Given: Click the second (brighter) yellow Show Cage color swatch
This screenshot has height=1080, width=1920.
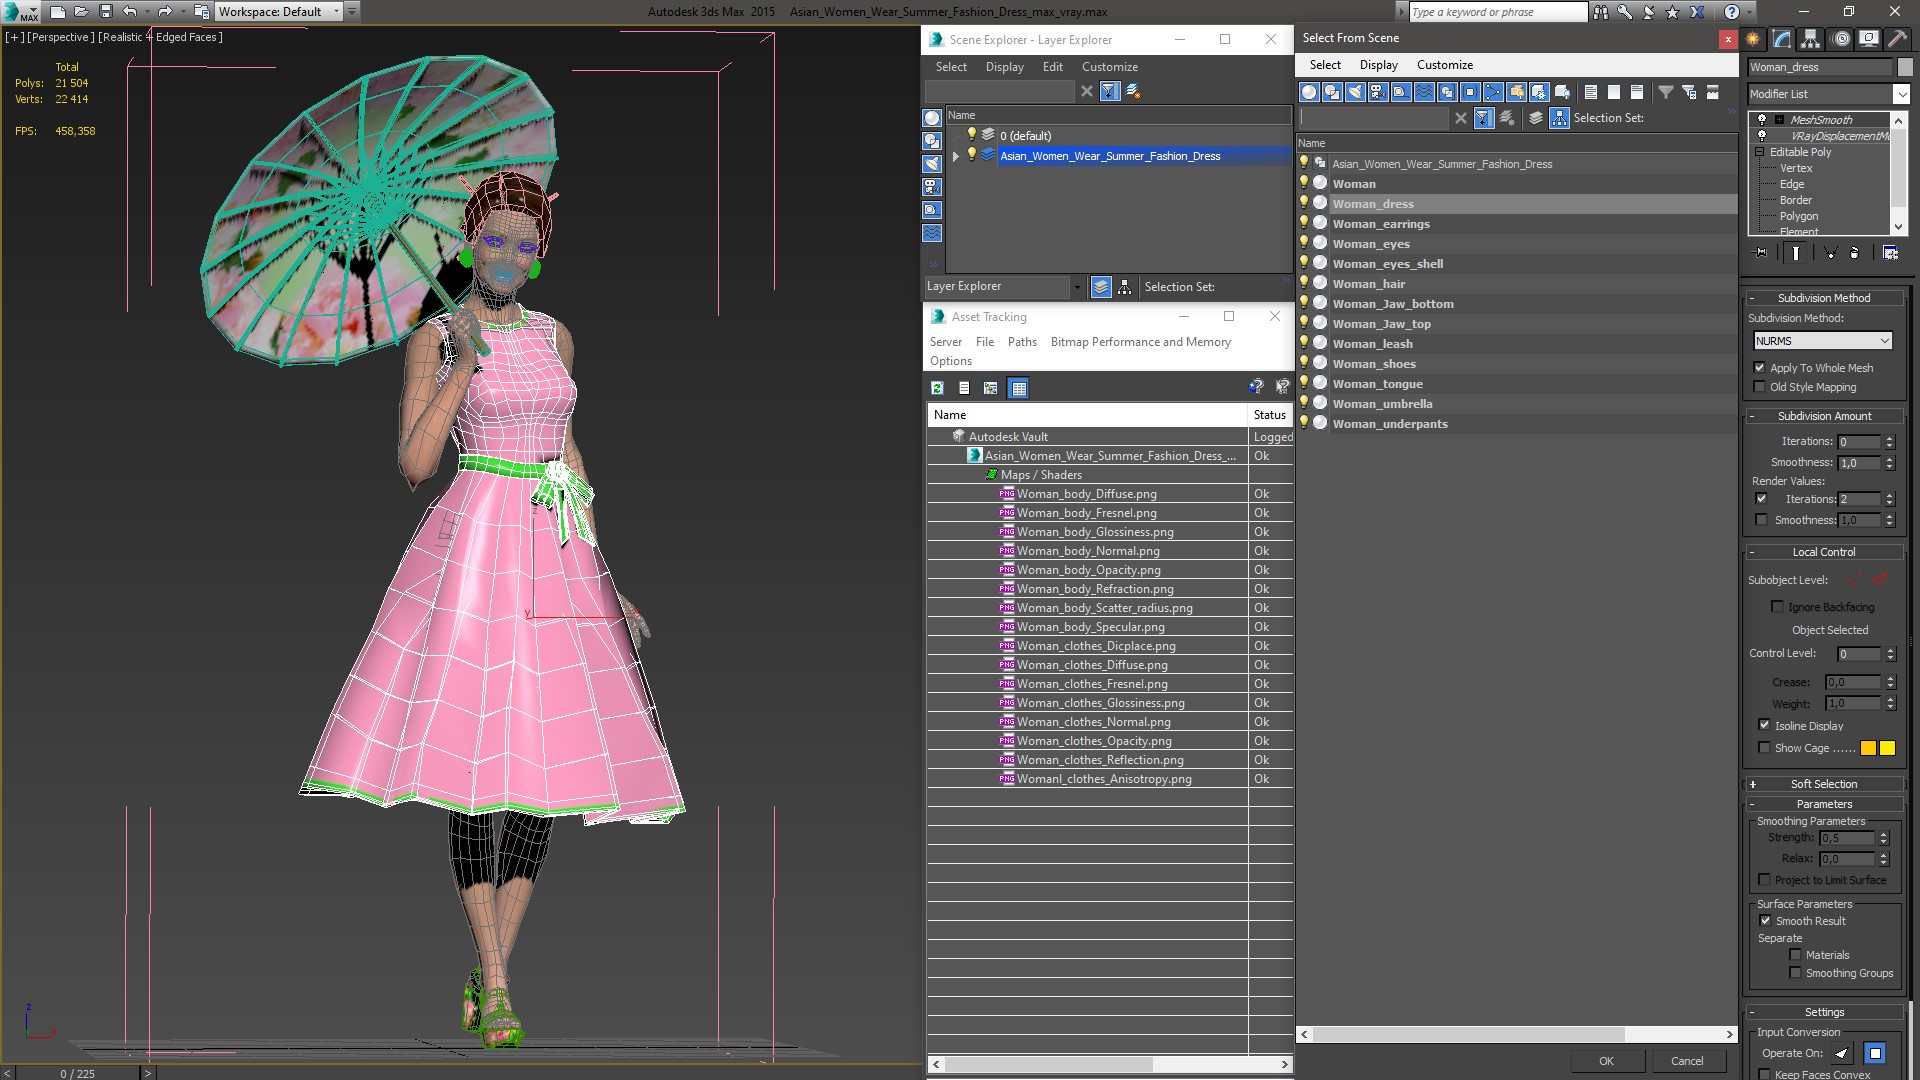Looking at the screenshot, I should pos(1887,748).
